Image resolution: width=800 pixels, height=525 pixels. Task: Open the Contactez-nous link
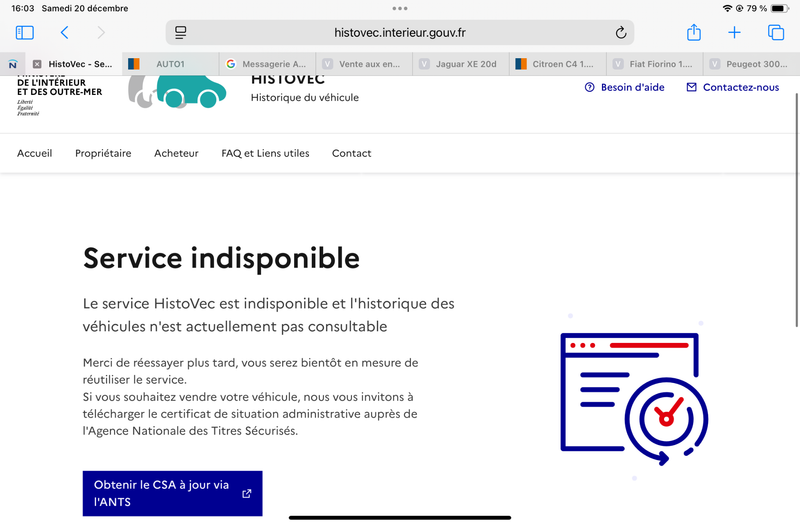point(732,87)
